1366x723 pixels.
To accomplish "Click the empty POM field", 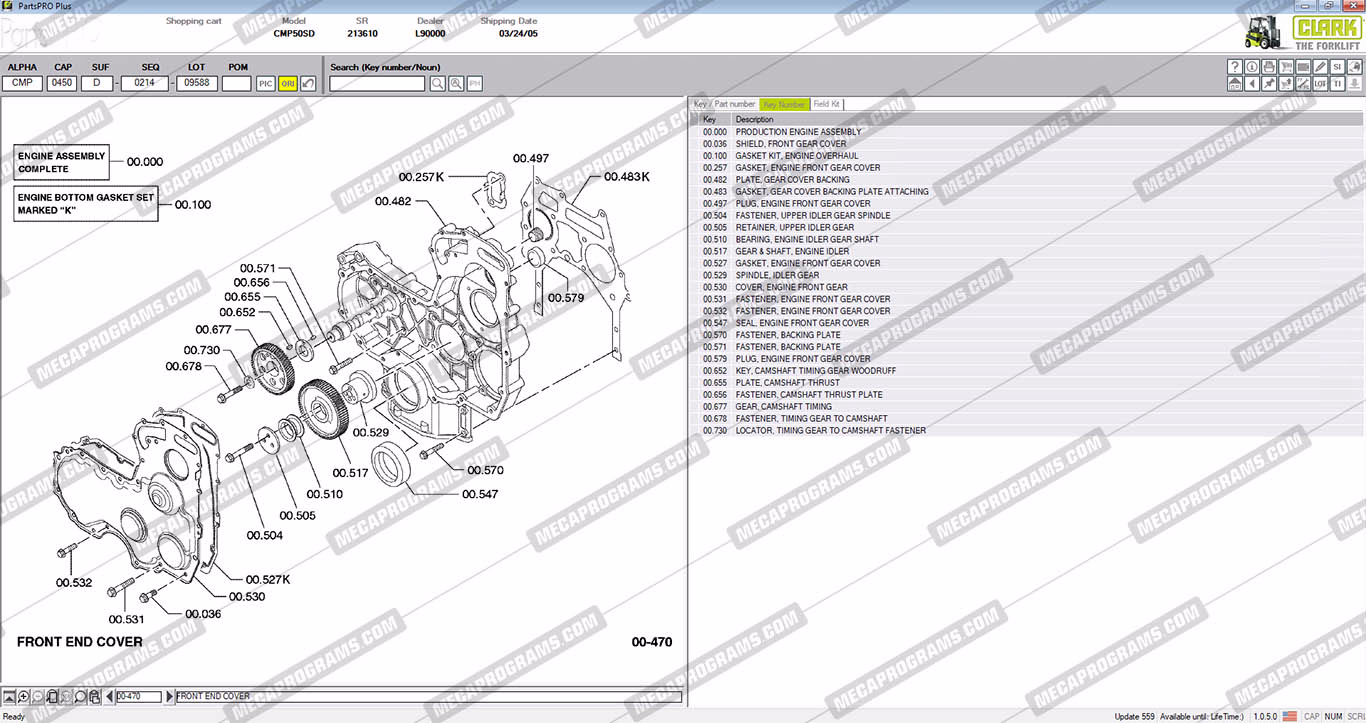I will [x=236, y=83].
